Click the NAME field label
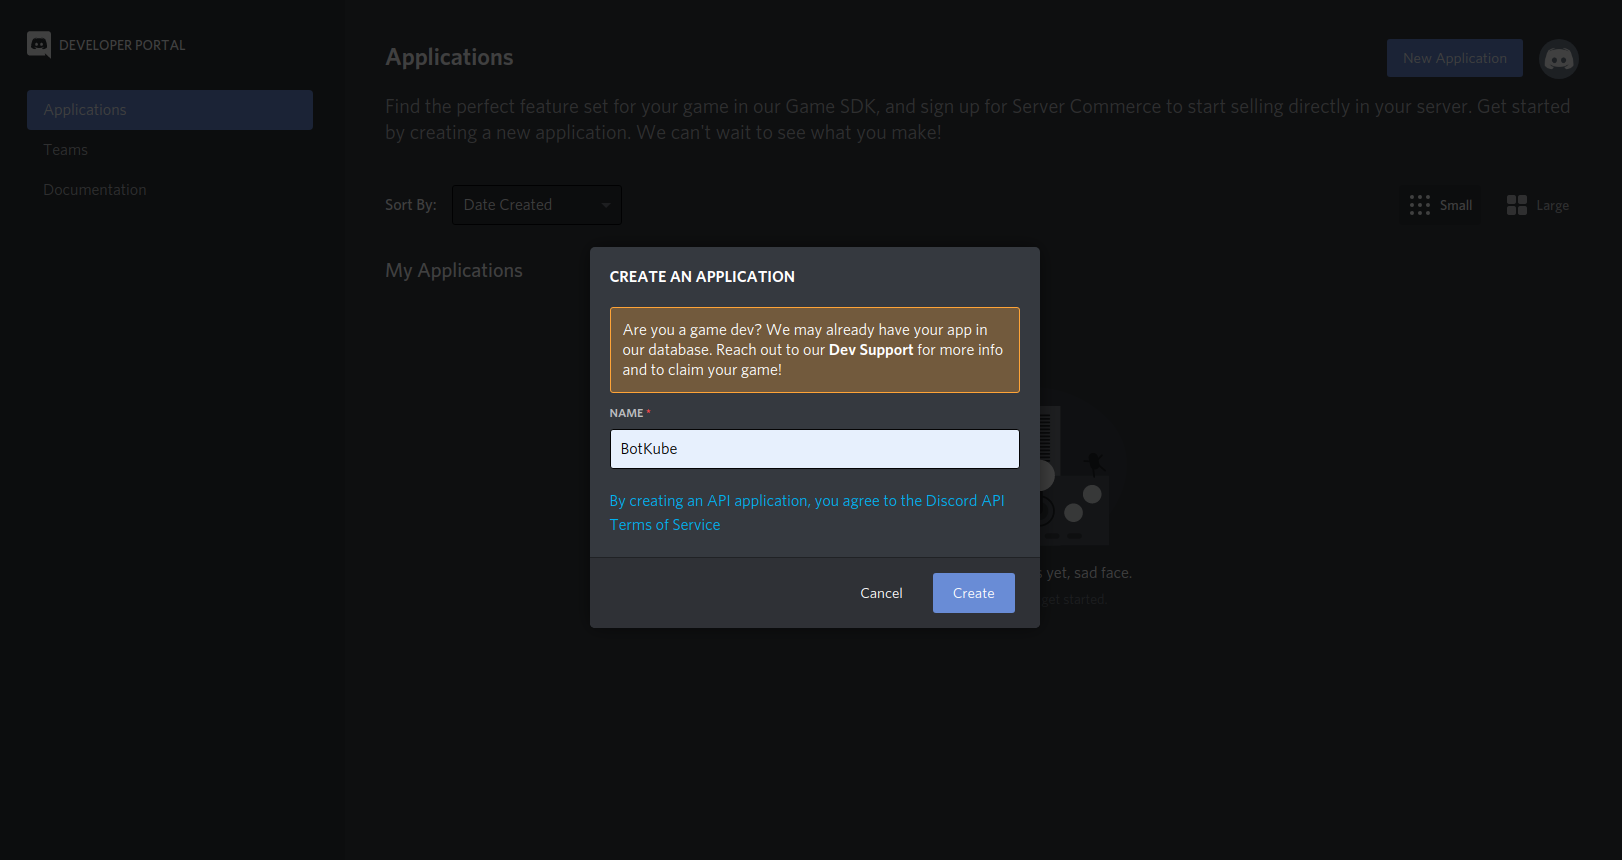 (x=627, y=413)
